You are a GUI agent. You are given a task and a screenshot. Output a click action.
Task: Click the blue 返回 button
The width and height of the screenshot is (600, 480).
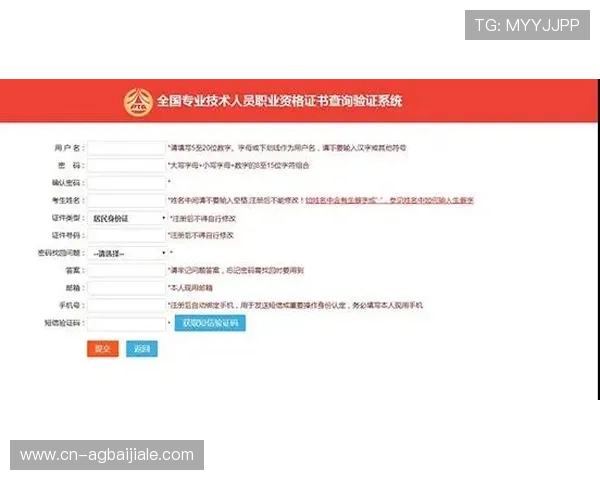[x=142, y=349]
